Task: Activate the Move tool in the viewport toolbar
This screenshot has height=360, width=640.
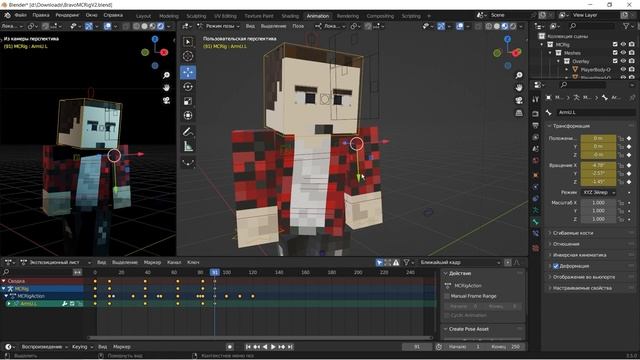Action: pos(188,72)
